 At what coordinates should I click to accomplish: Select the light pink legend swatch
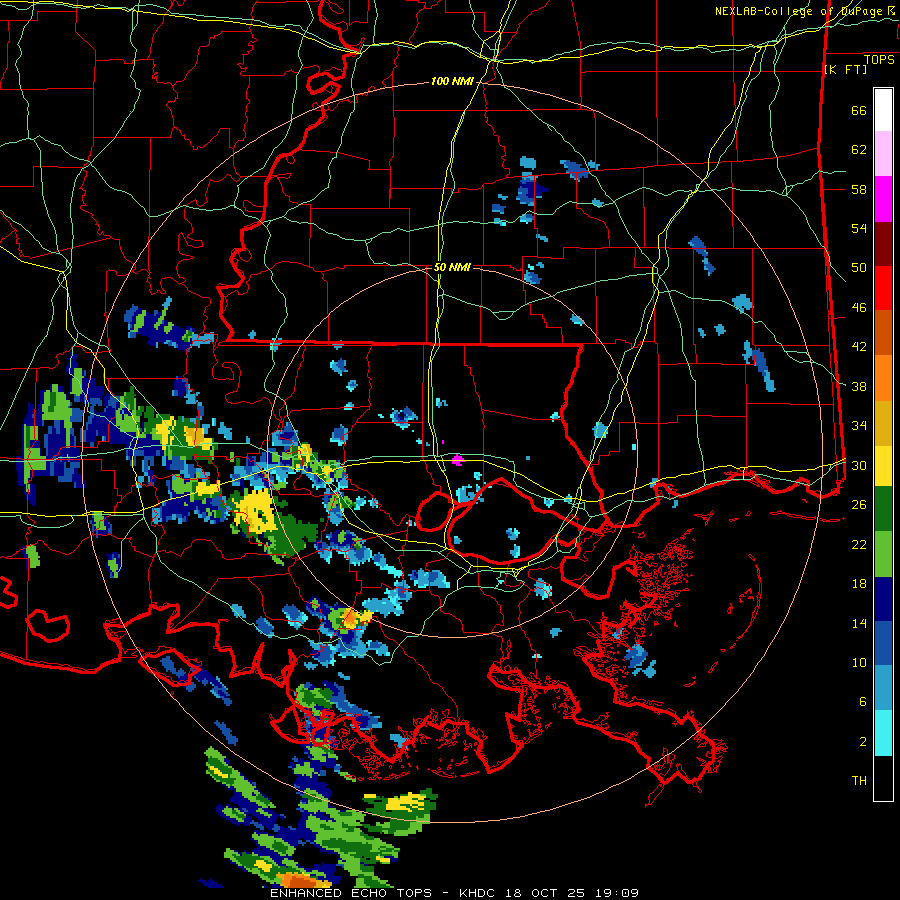[883, 154]
